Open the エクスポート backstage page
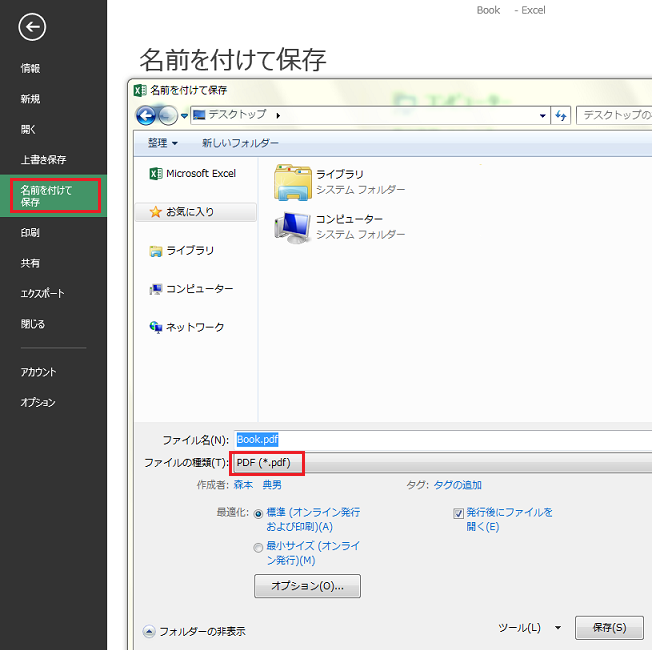 (x=42, y=294)
